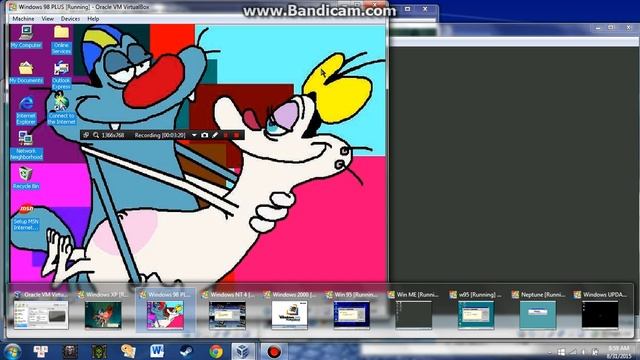The width and height of the screenshot is (640, 360).
Task: Switch to Win 95 running VM thumbnail
Action: [x=351, y=311]
